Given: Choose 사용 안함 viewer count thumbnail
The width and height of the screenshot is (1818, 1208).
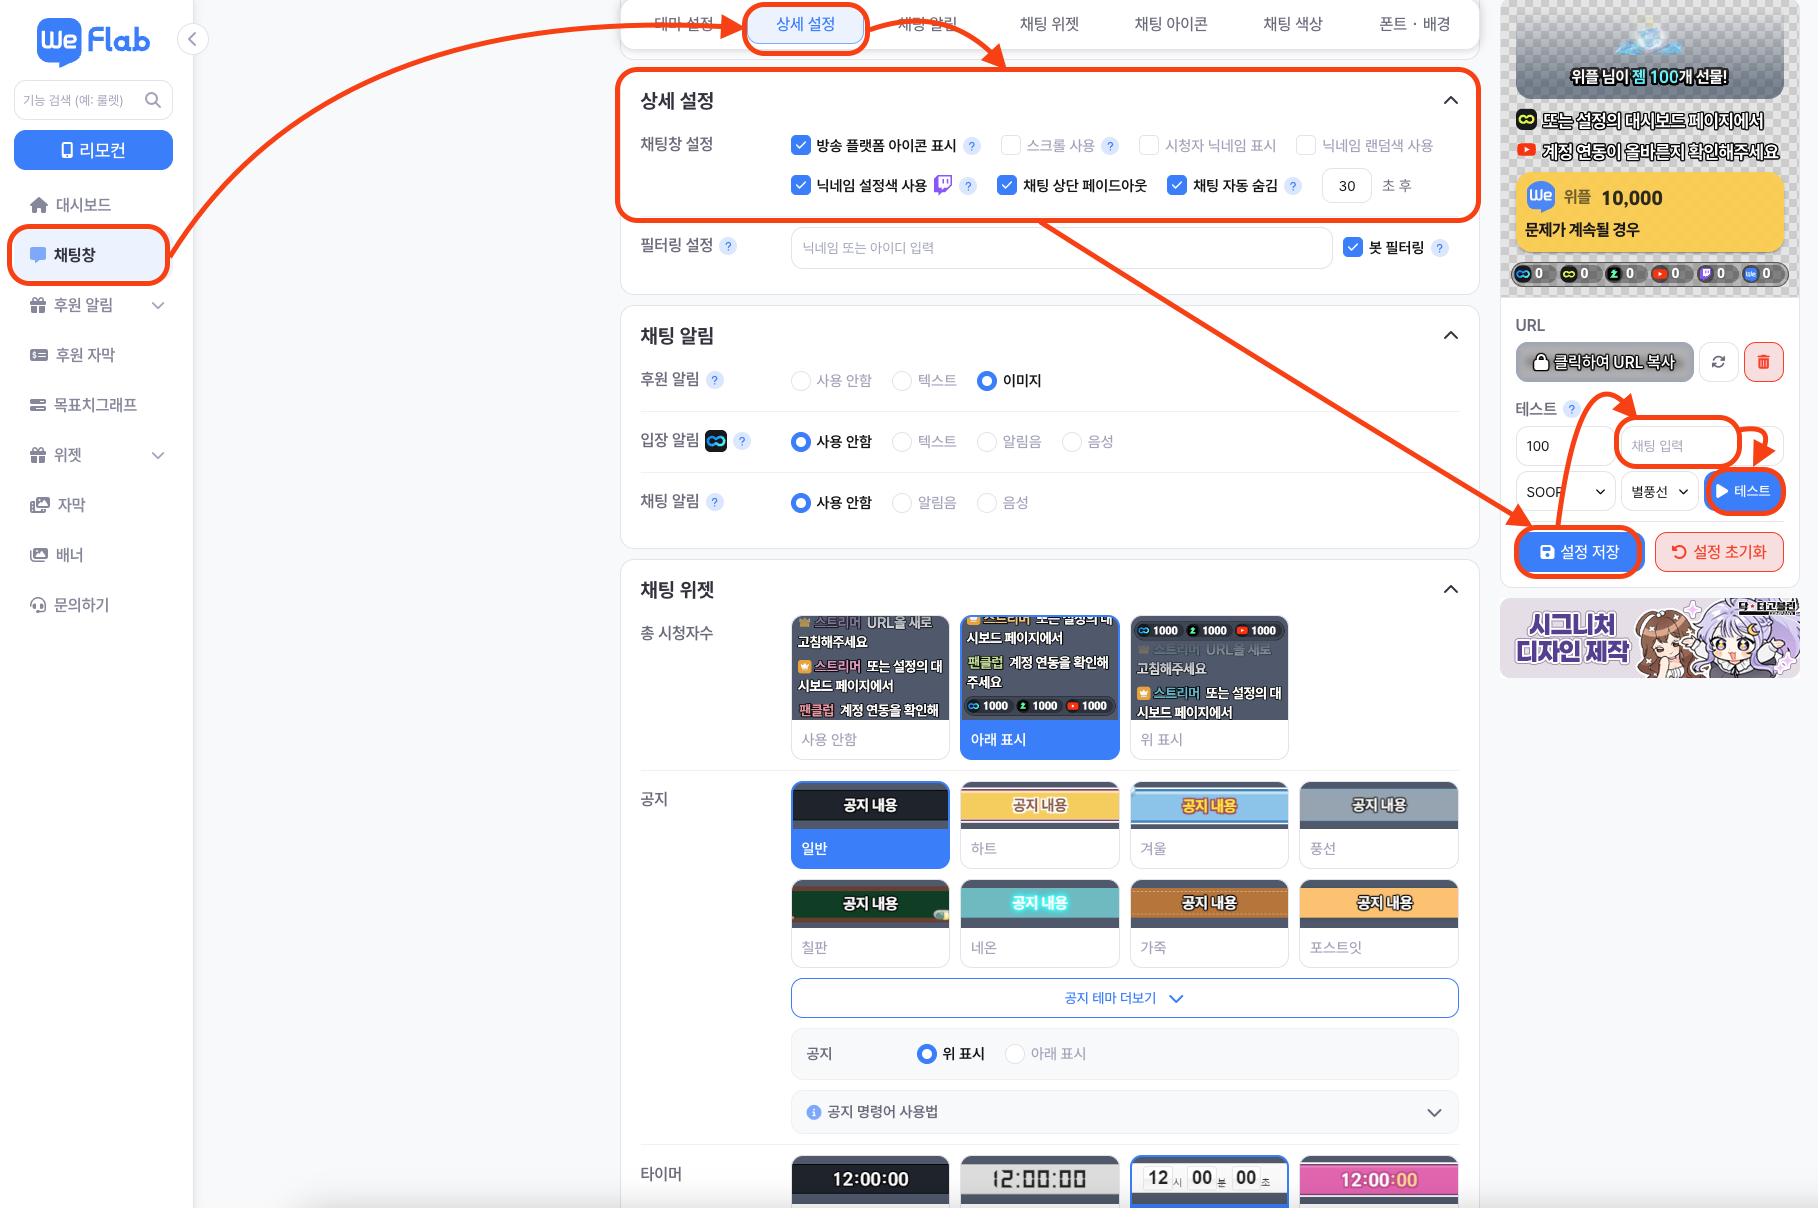Looking at the screenshot, I should [x=870, y=688].
